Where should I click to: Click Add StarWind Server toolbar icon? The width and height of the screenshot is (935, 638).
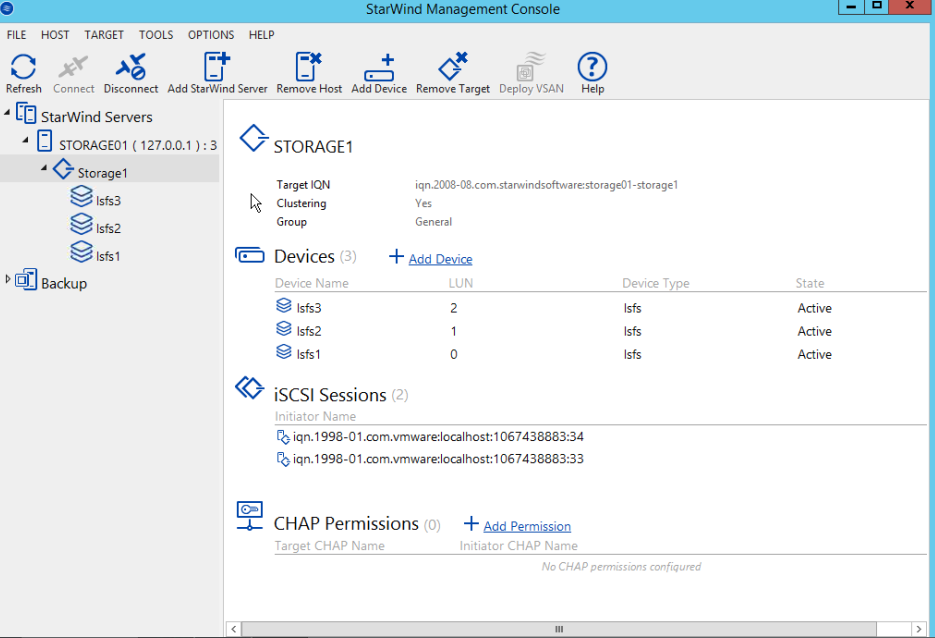coord(217,66)
